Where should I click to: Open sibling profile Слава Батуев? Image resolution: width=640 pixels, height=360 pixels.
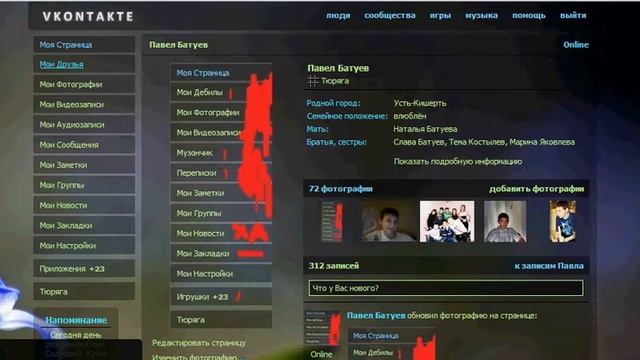419,142
